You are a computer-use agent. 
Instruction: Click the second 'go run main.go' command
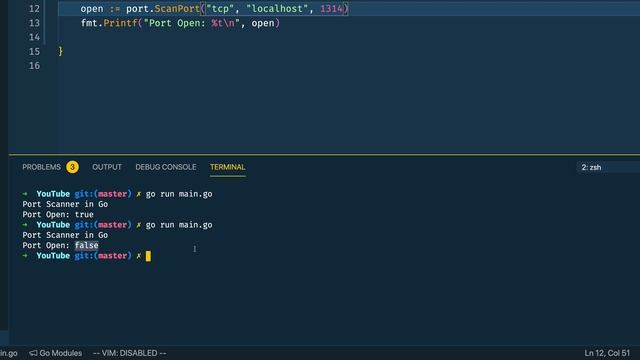click(x=179, y=225)
